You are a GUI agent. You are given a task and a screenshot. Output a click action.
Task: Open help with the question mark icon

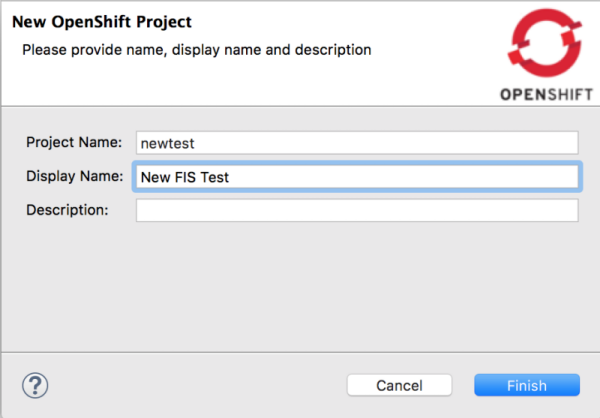(x=35, y=385)
